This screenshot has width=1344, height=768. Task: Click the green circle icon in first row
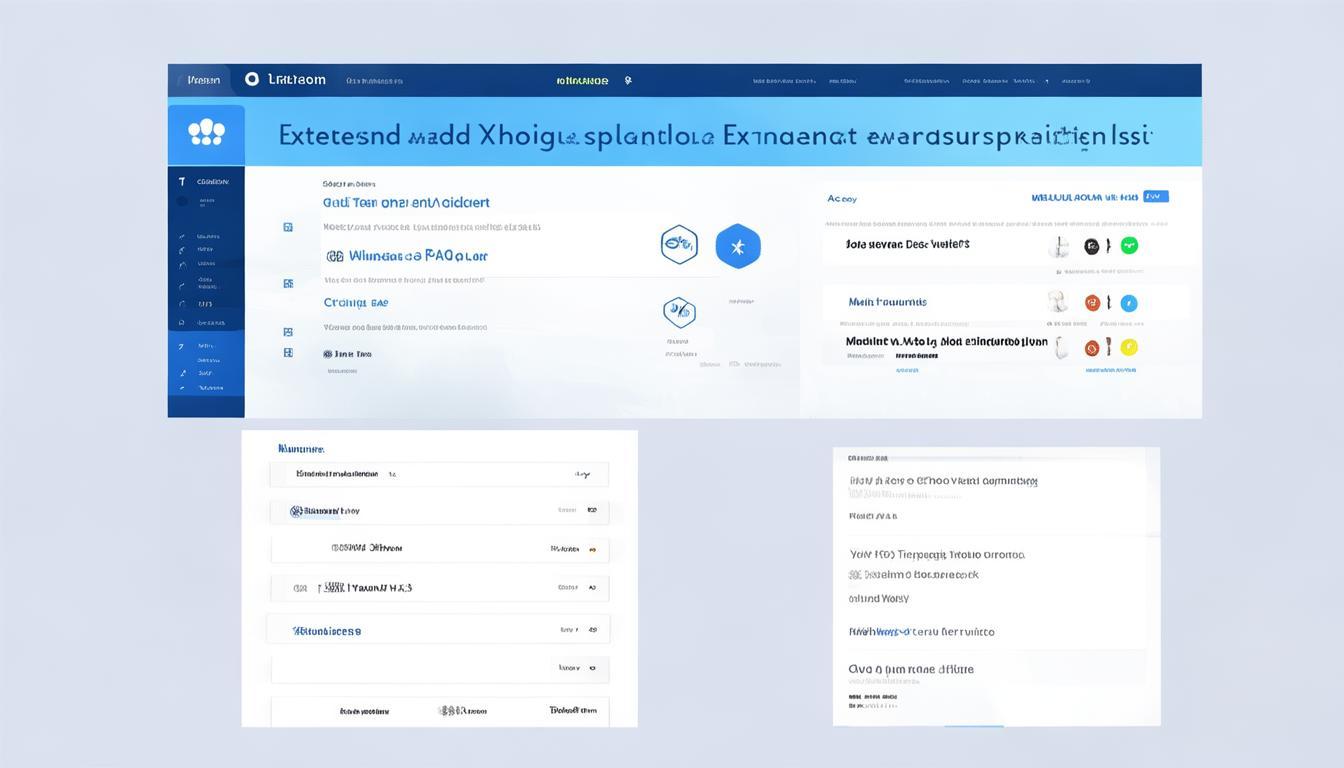click(x=1129, y=245)
